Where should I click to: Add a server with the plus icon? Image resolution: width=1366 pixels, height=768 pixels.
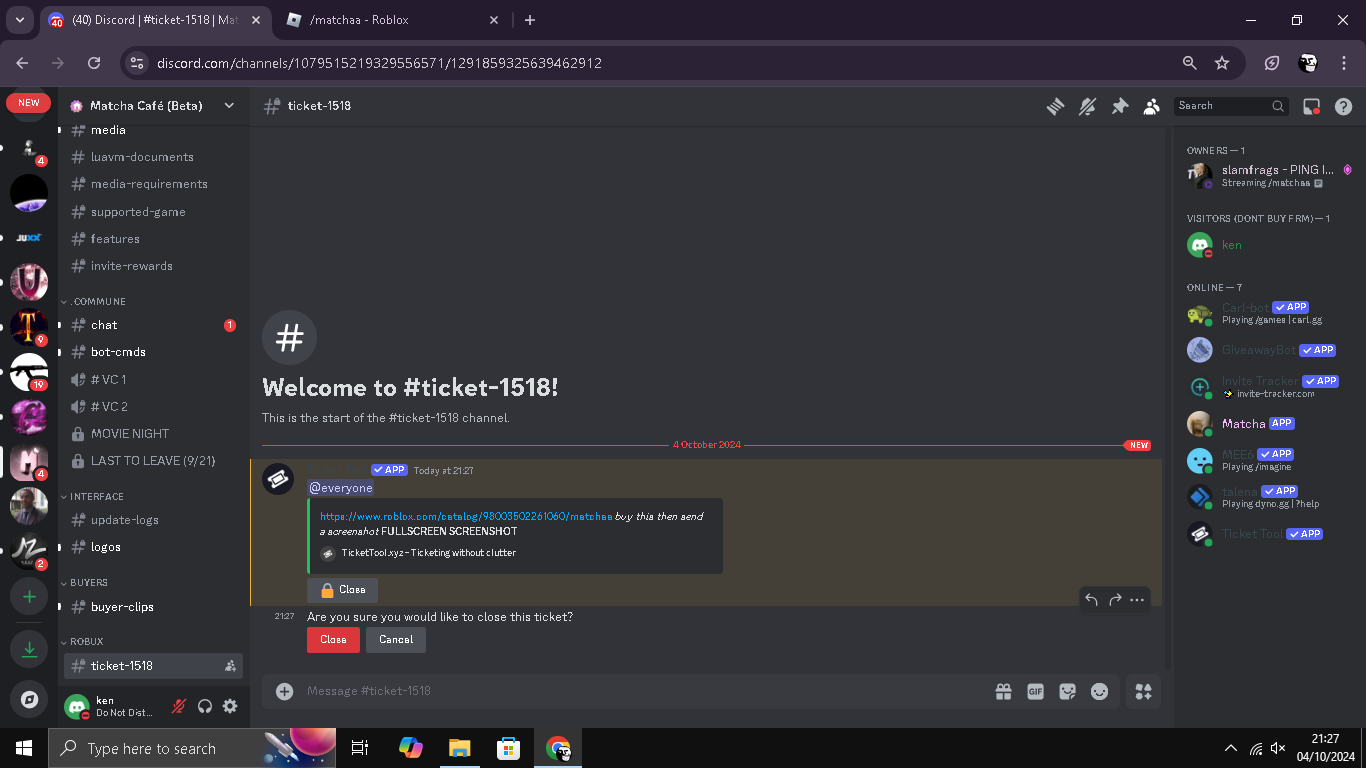coord(29,597)
